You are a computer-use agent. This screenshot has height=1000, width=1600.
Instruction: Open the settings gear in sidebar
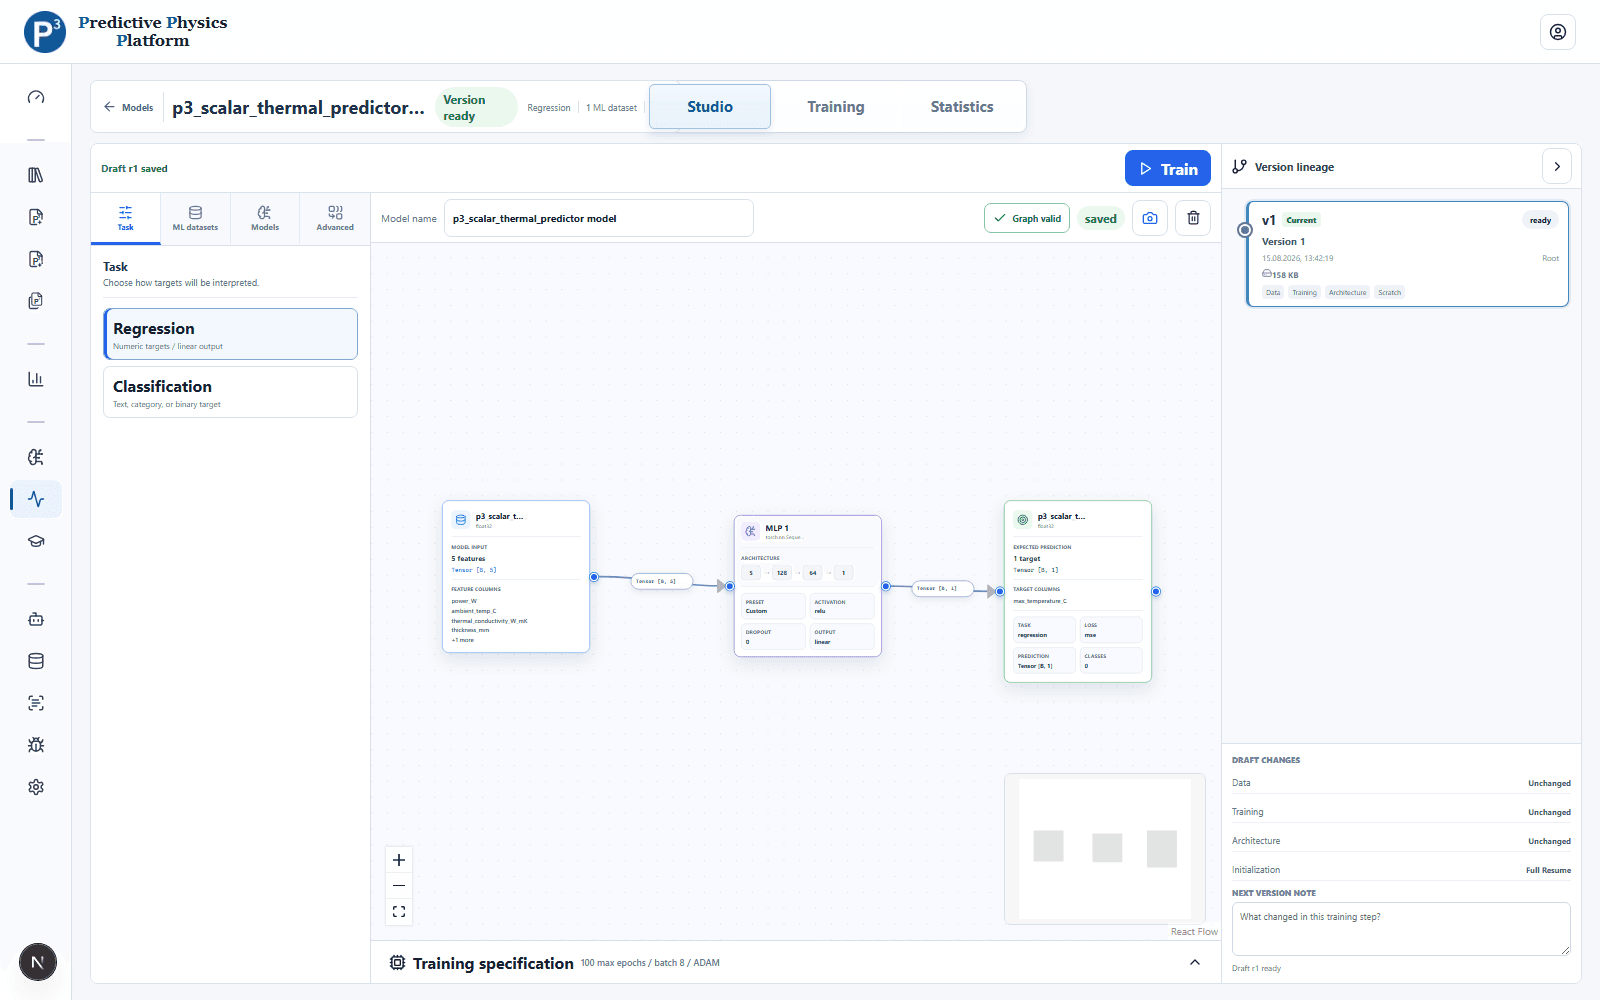pyautogui.click(x=36, y=787)
